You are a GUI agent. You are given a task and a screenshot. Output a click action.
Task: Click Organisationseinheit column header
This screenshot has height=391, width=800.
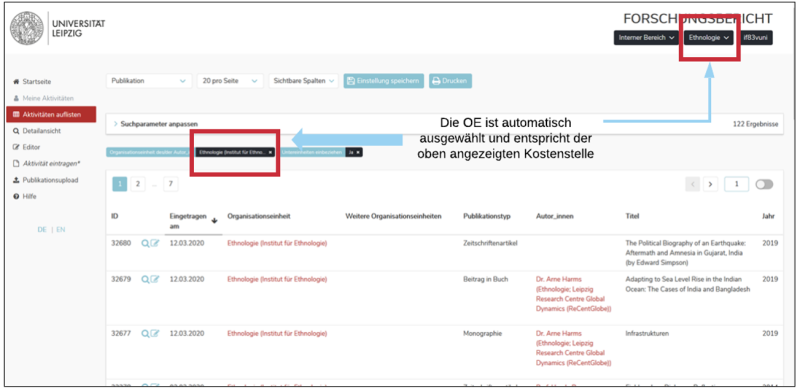[x=259, y=216]
